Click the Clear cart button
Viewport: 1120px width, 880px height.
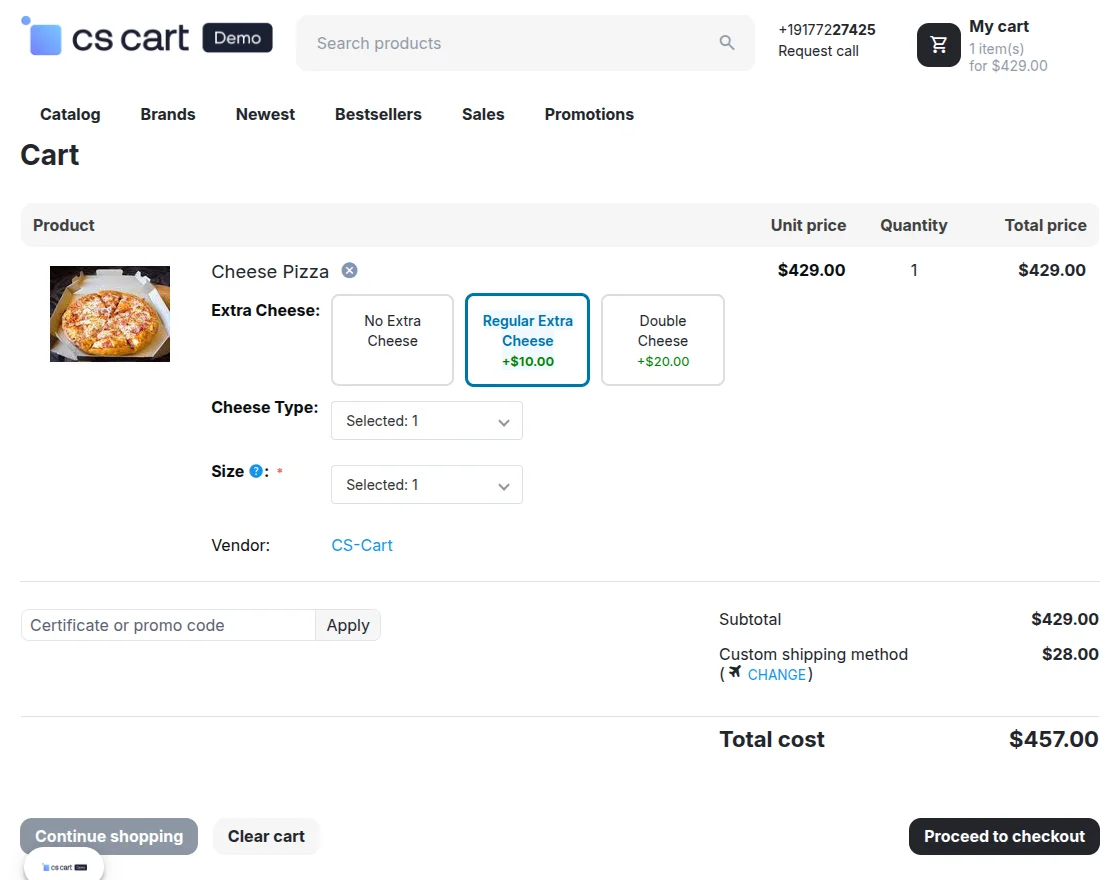point(266,836)
